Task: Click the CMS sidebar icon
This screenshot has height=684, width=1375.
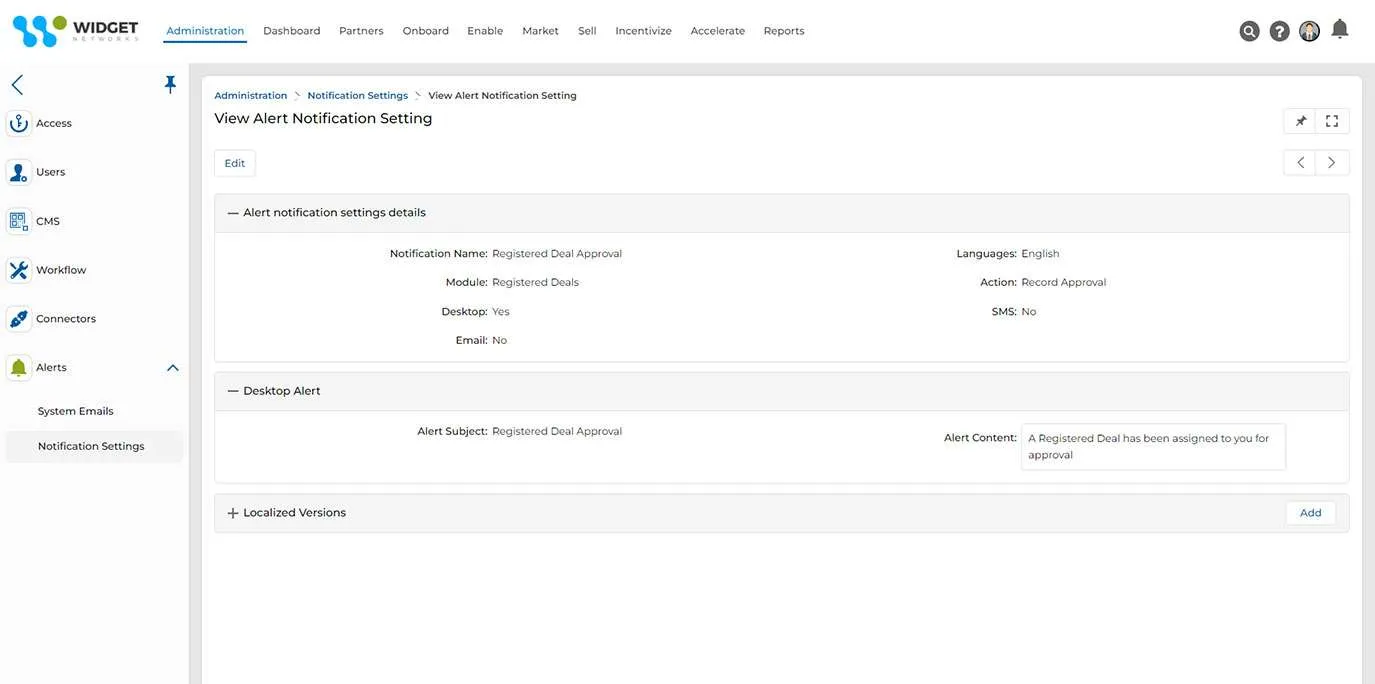Action: (x=18, y=221)
